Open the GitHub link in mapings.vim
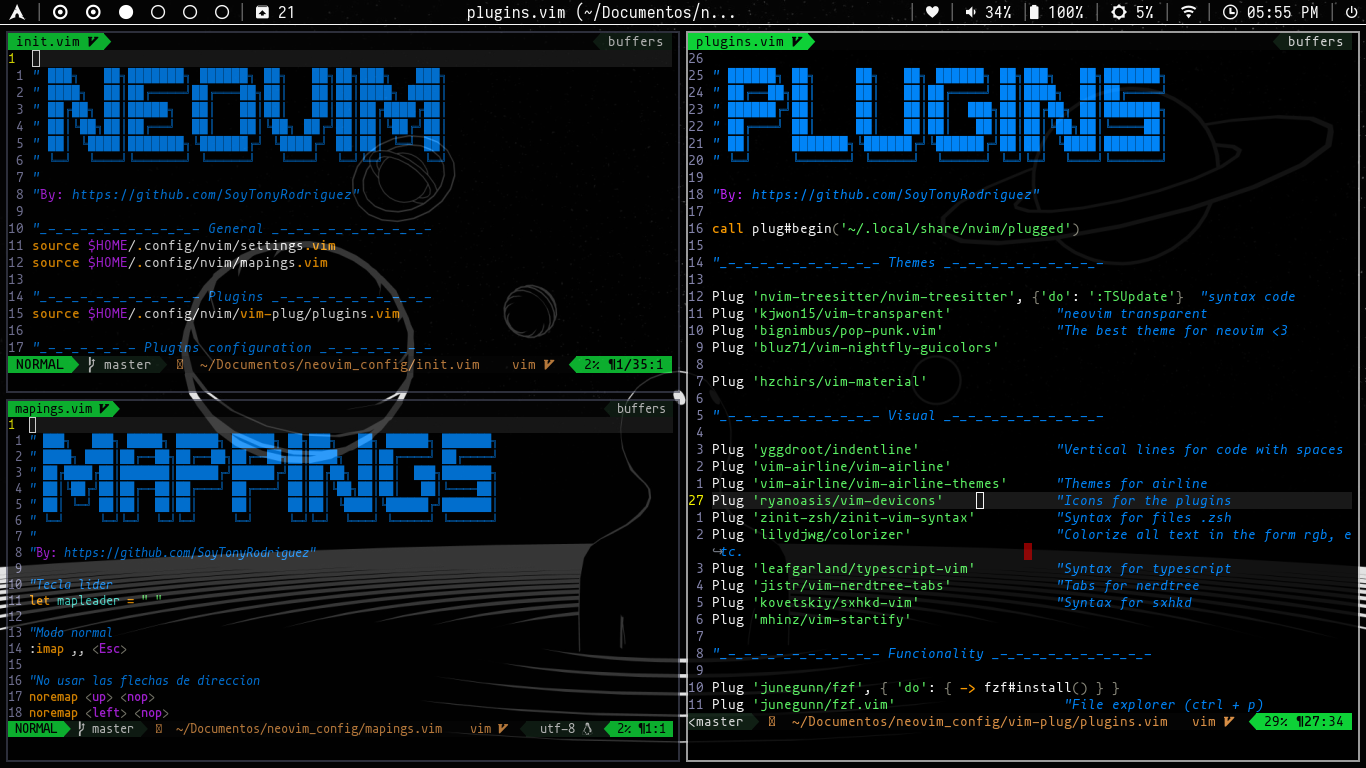The width and height of the screenshot is (1366, 768). 189,552
